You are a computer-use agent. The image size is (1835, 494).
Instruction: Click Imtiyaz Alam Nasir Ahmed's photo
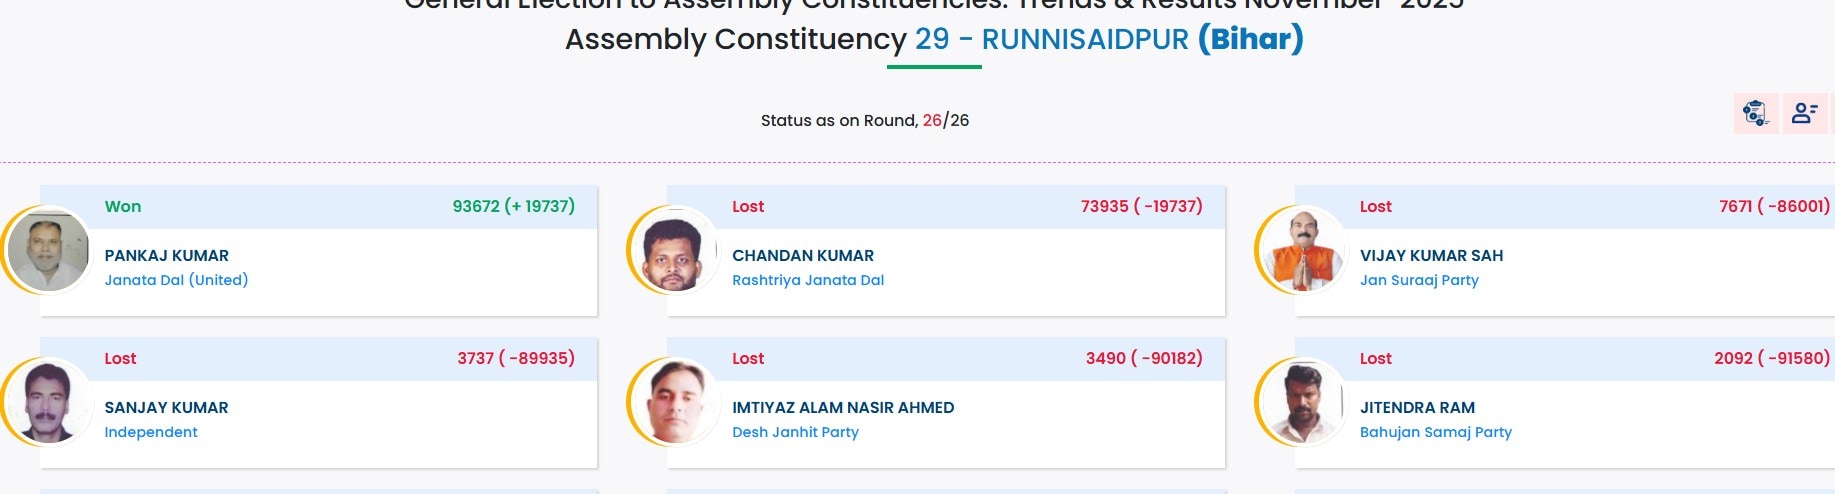(674, 402)
